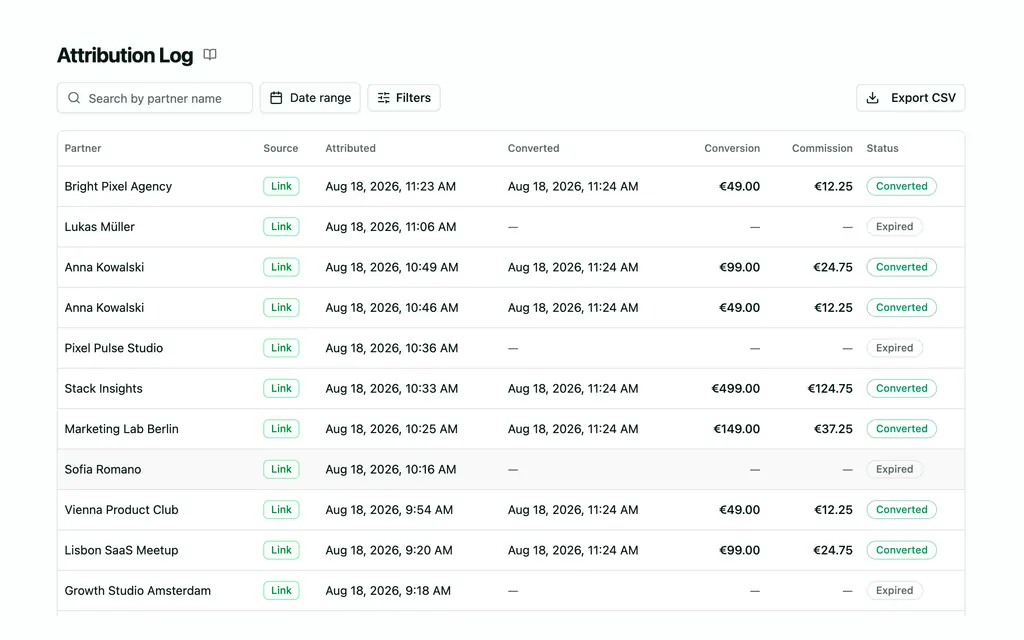Select the Bright Pixel Agency partner name

click(118, 186)
